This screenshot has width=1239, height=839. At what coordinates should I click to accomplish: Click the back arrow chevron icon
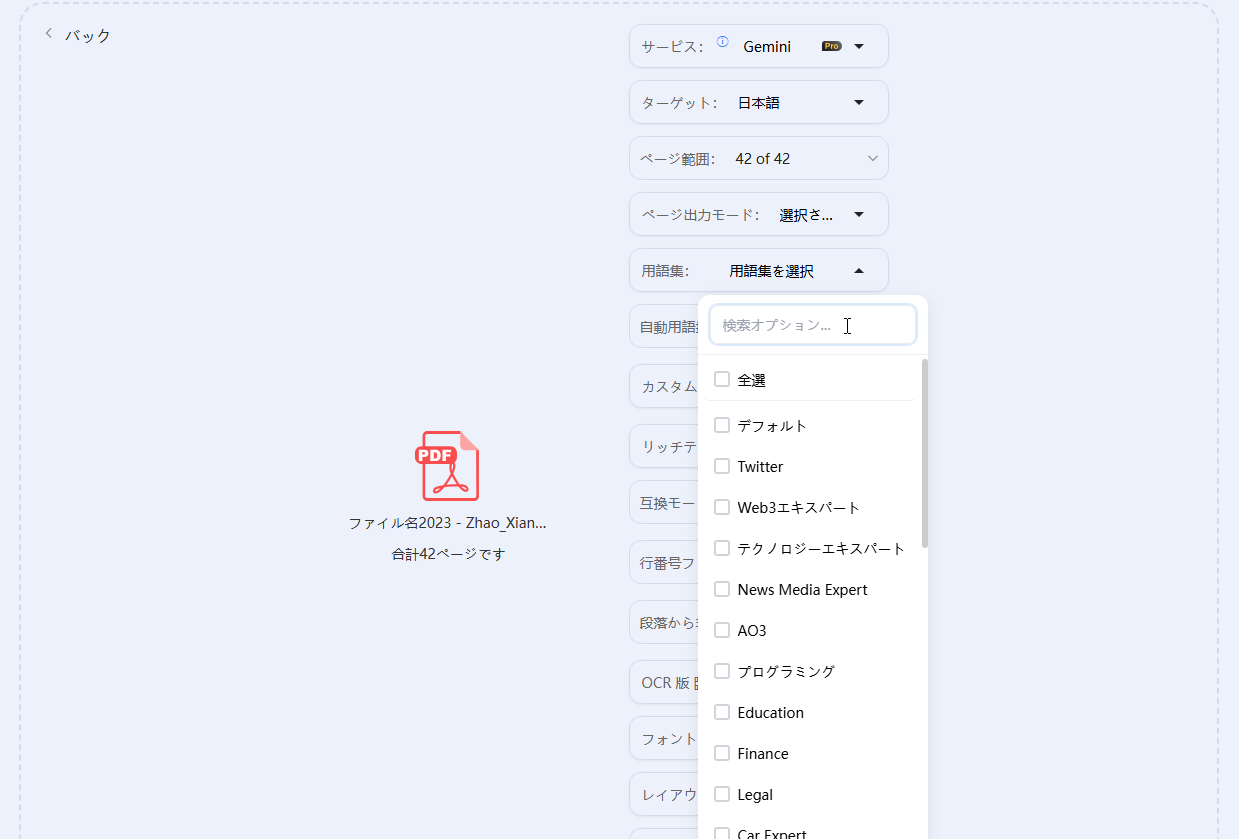48,34
